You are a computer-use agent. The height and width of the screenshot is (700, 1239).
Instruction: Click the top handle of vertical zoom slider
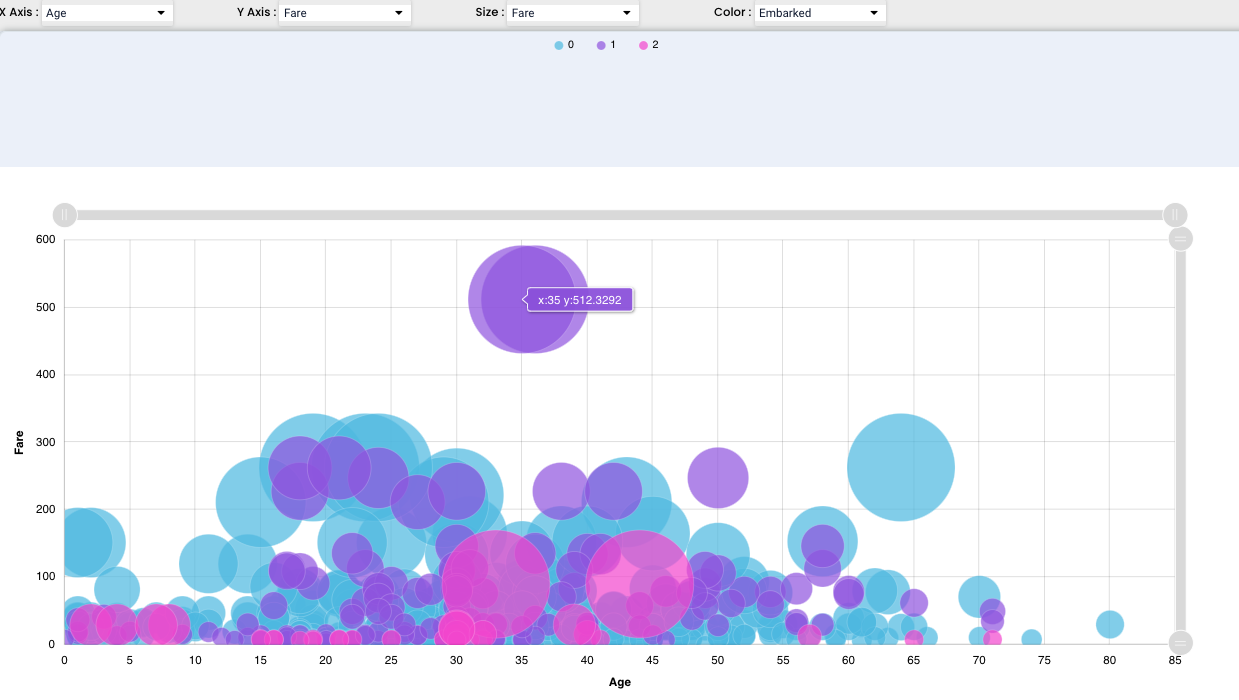point(1181,239)
